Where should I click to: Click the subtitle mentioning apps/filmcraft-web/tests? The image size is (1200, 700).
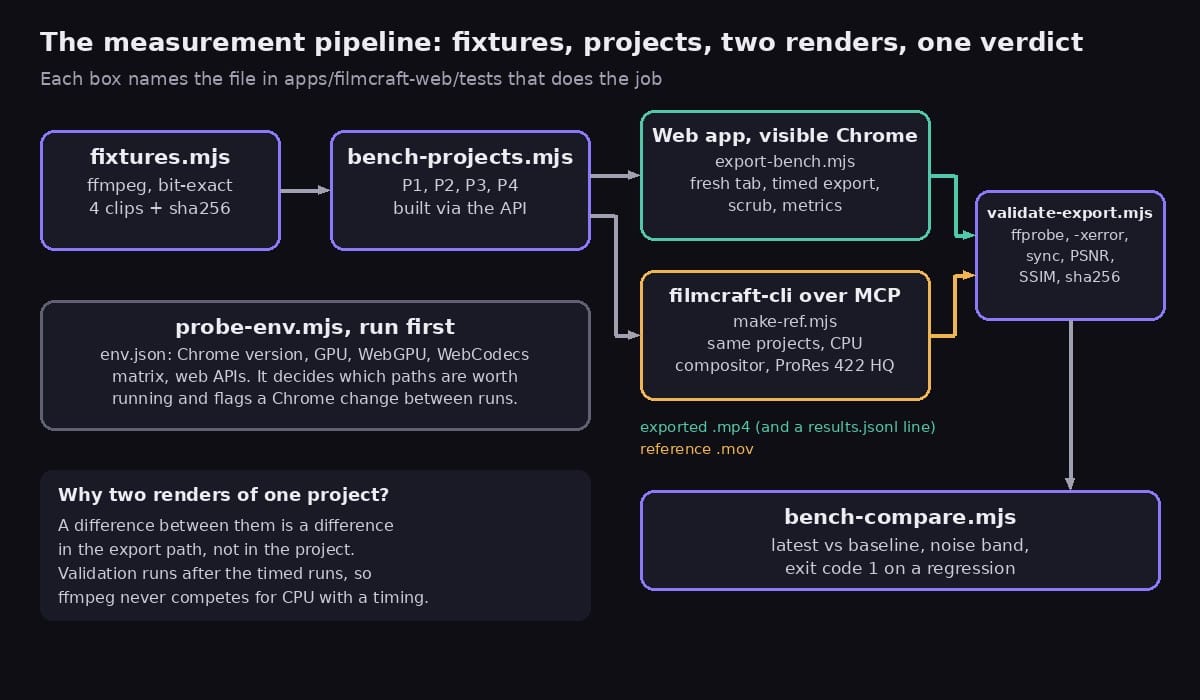[351, 79]
